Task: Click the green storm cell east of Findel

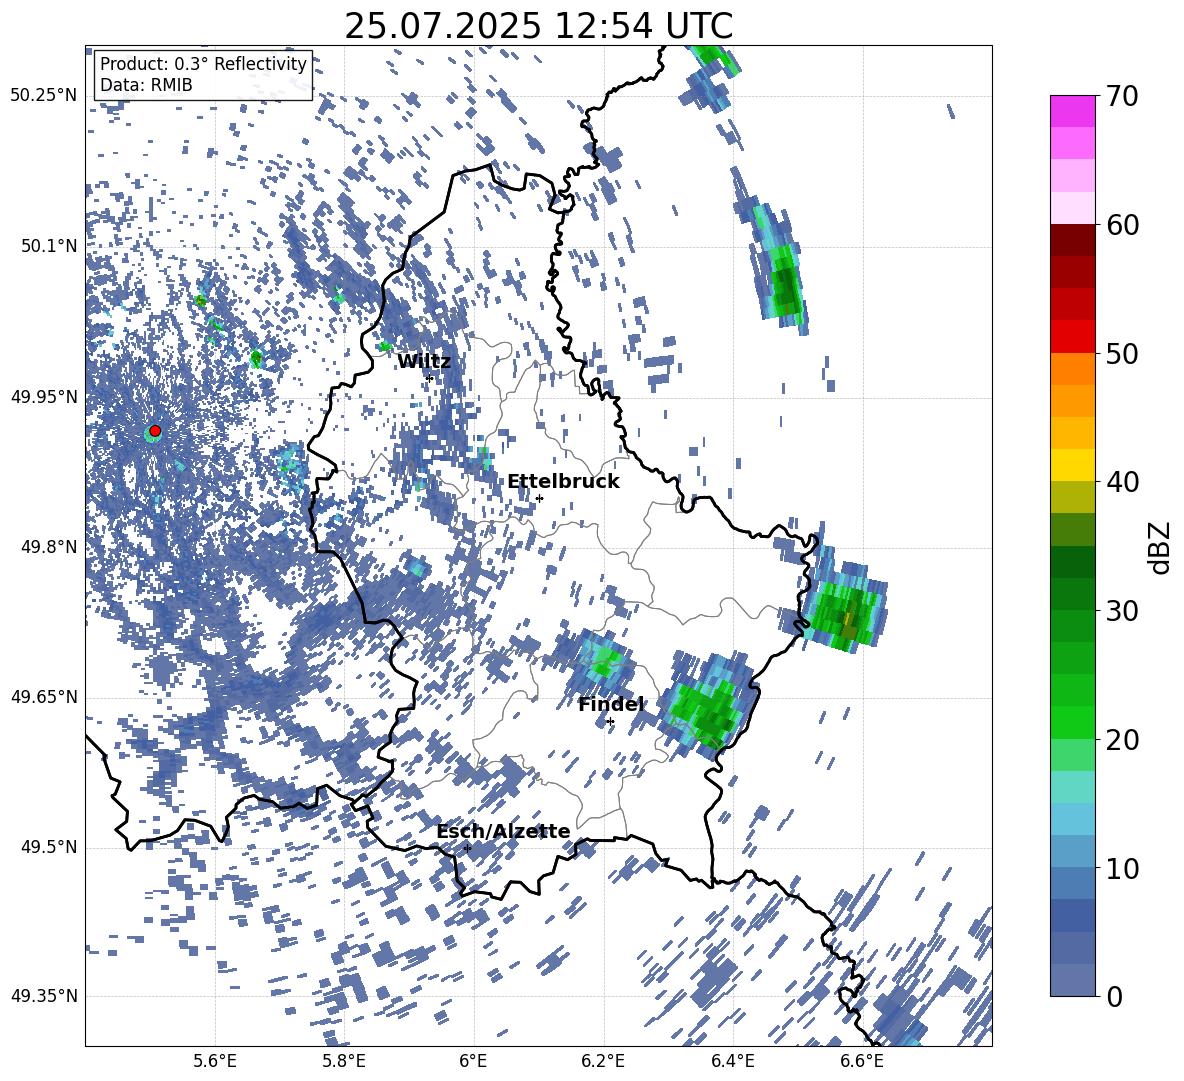Action: point(708,706)
